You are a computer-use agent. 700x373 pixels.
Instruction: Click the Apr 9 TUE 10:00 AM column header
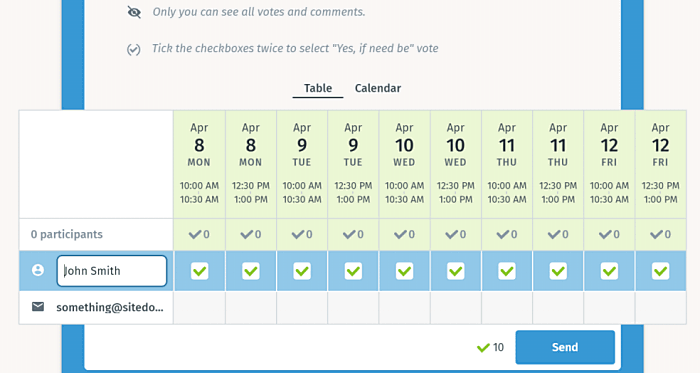pos(302,164)
